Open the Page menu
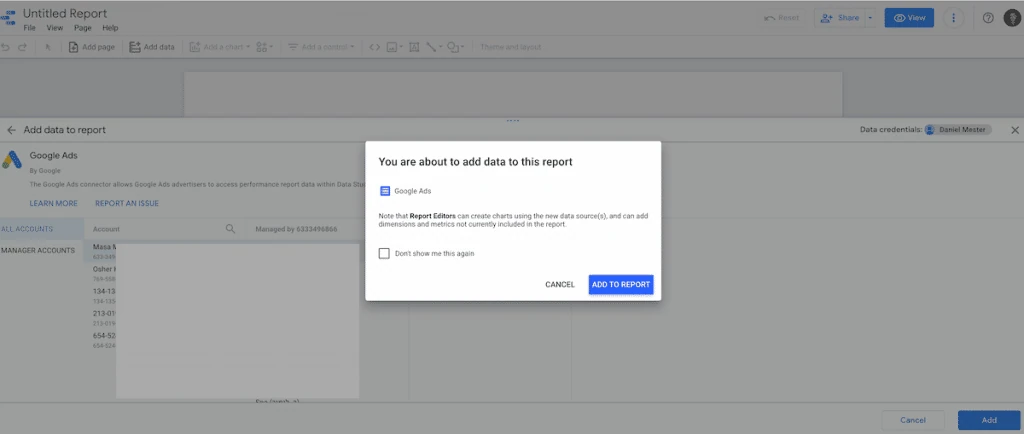 (82, 28)
